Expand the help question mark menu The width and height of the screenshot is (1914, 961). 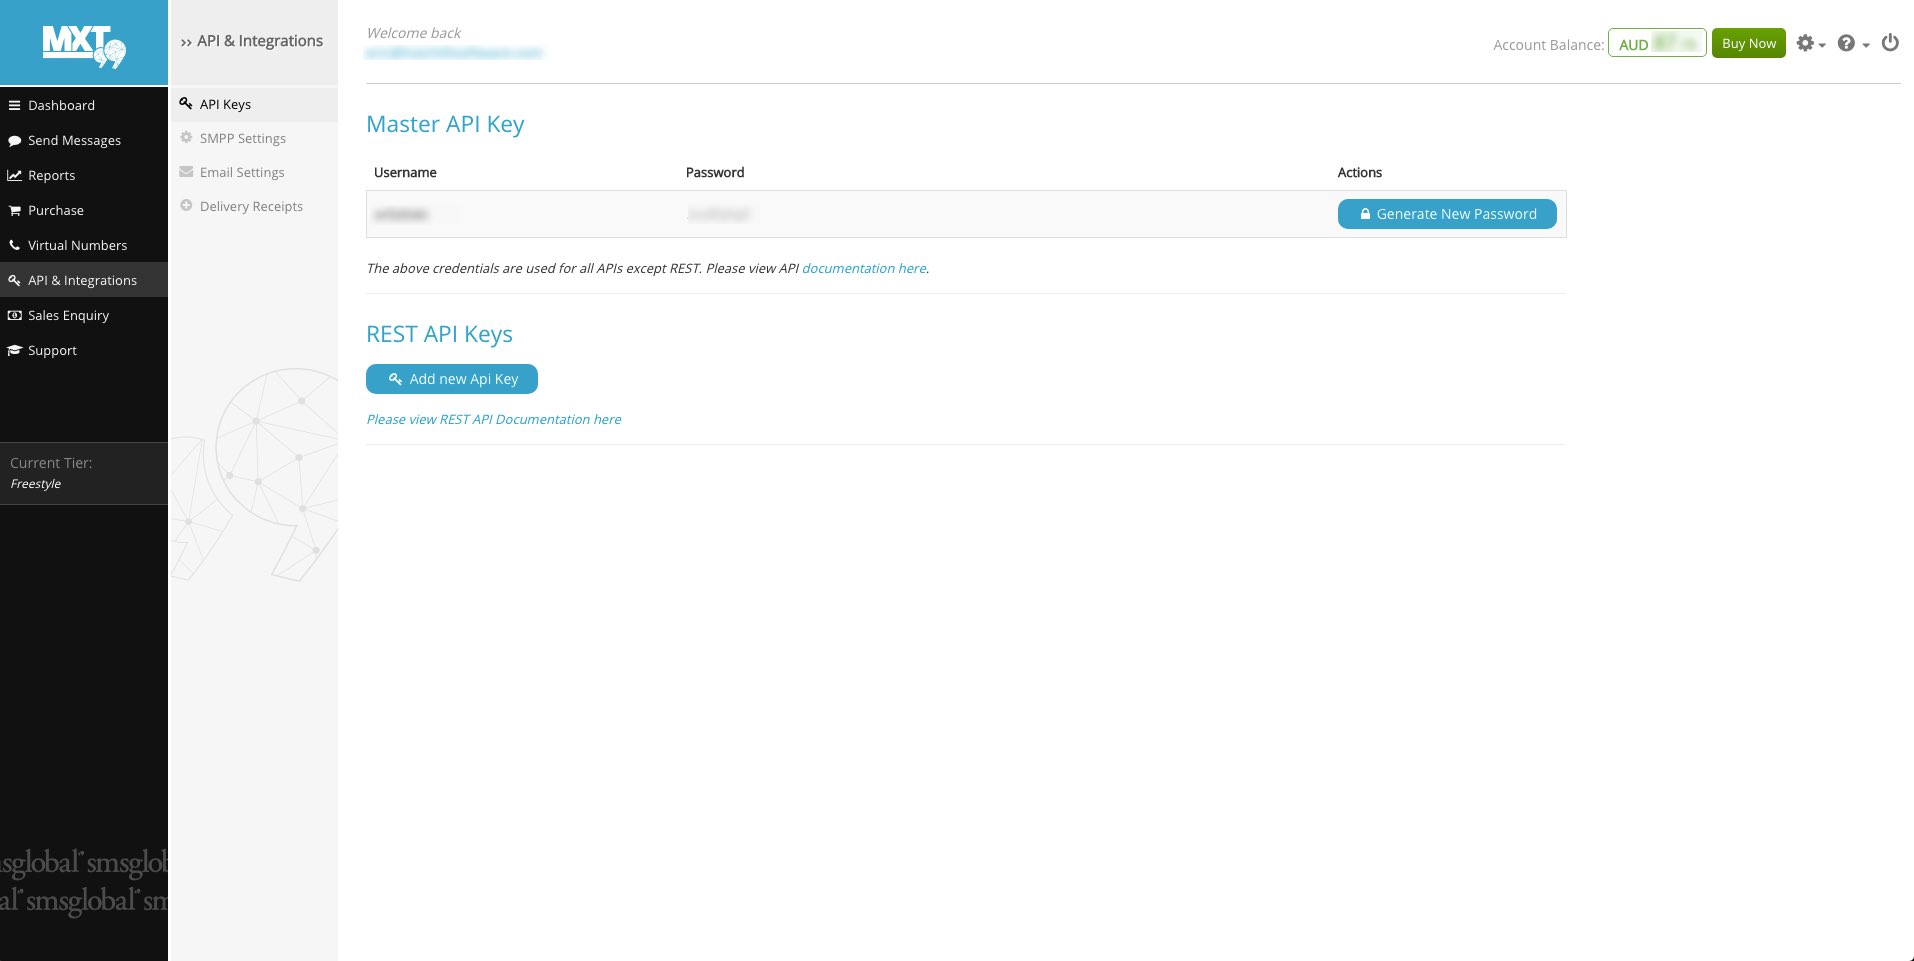(x=1853, y=44)
